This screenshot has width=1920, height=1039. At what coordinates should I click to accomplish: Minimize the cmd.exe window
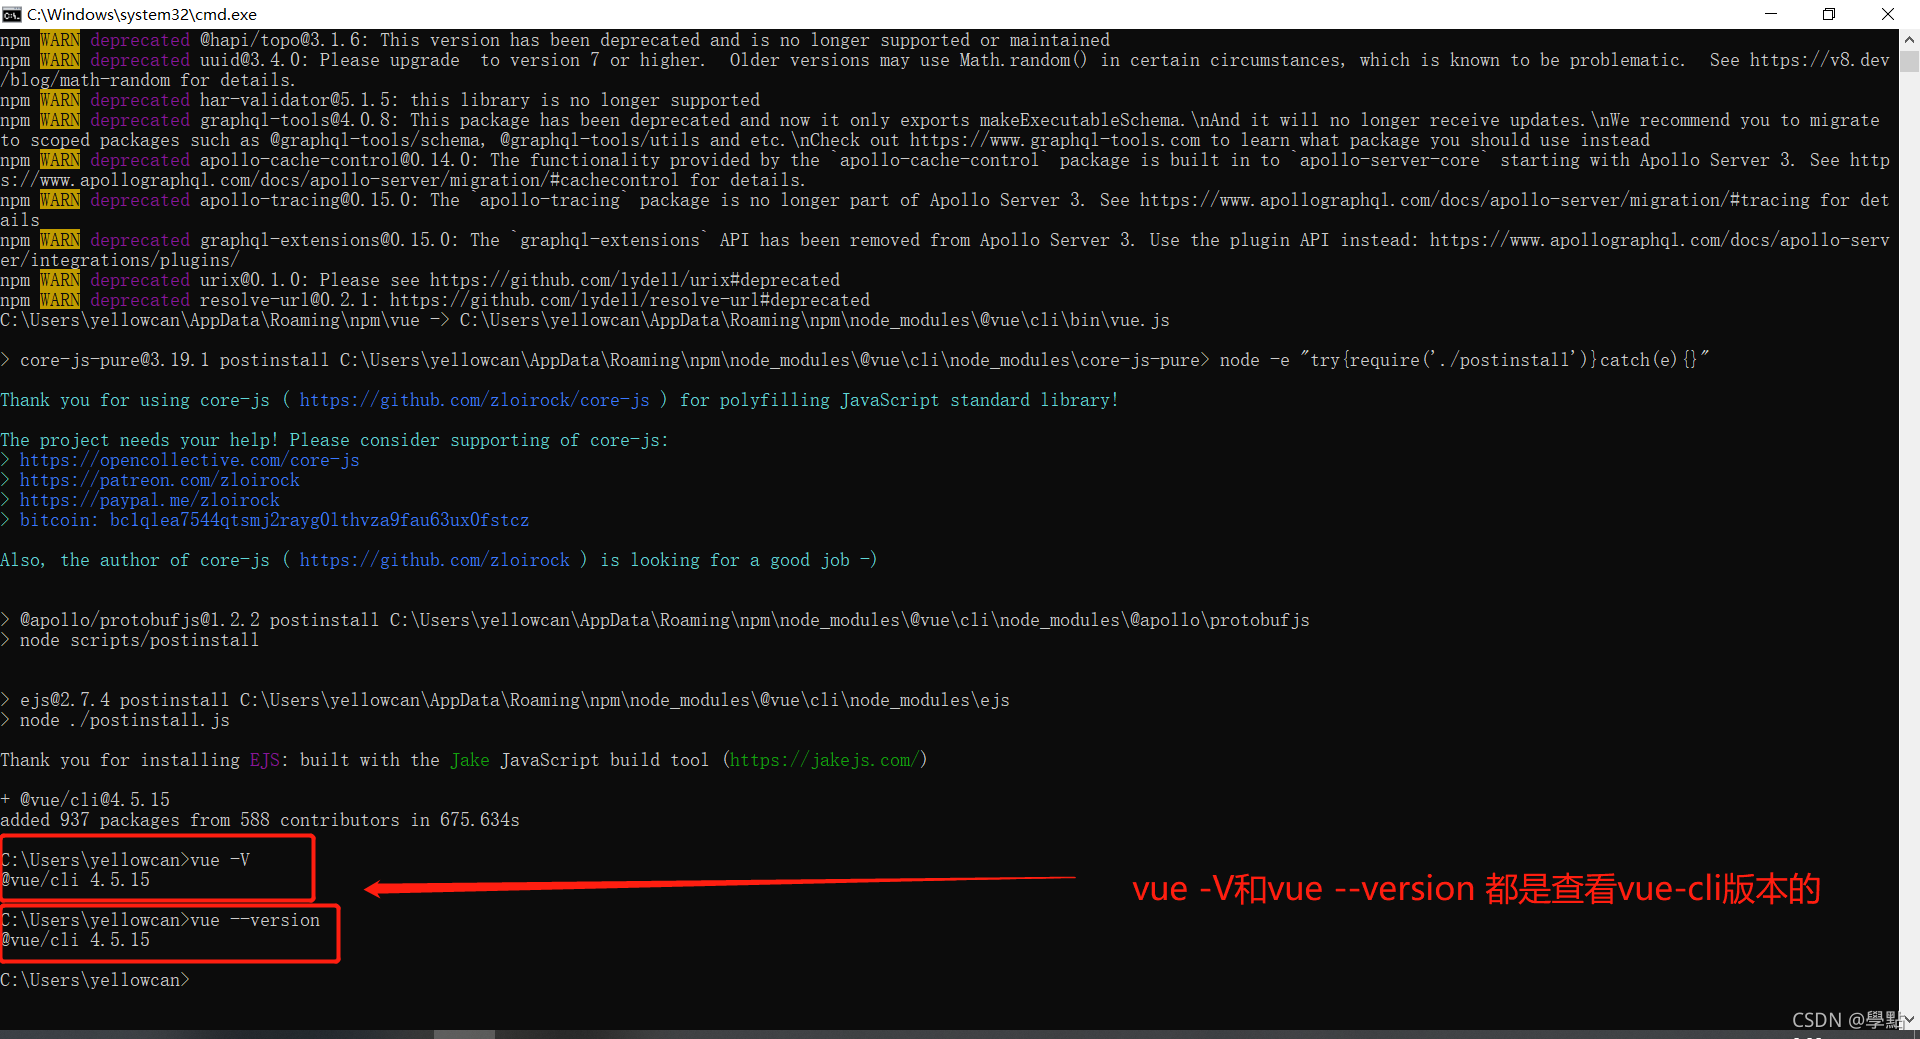[1771, 14]
